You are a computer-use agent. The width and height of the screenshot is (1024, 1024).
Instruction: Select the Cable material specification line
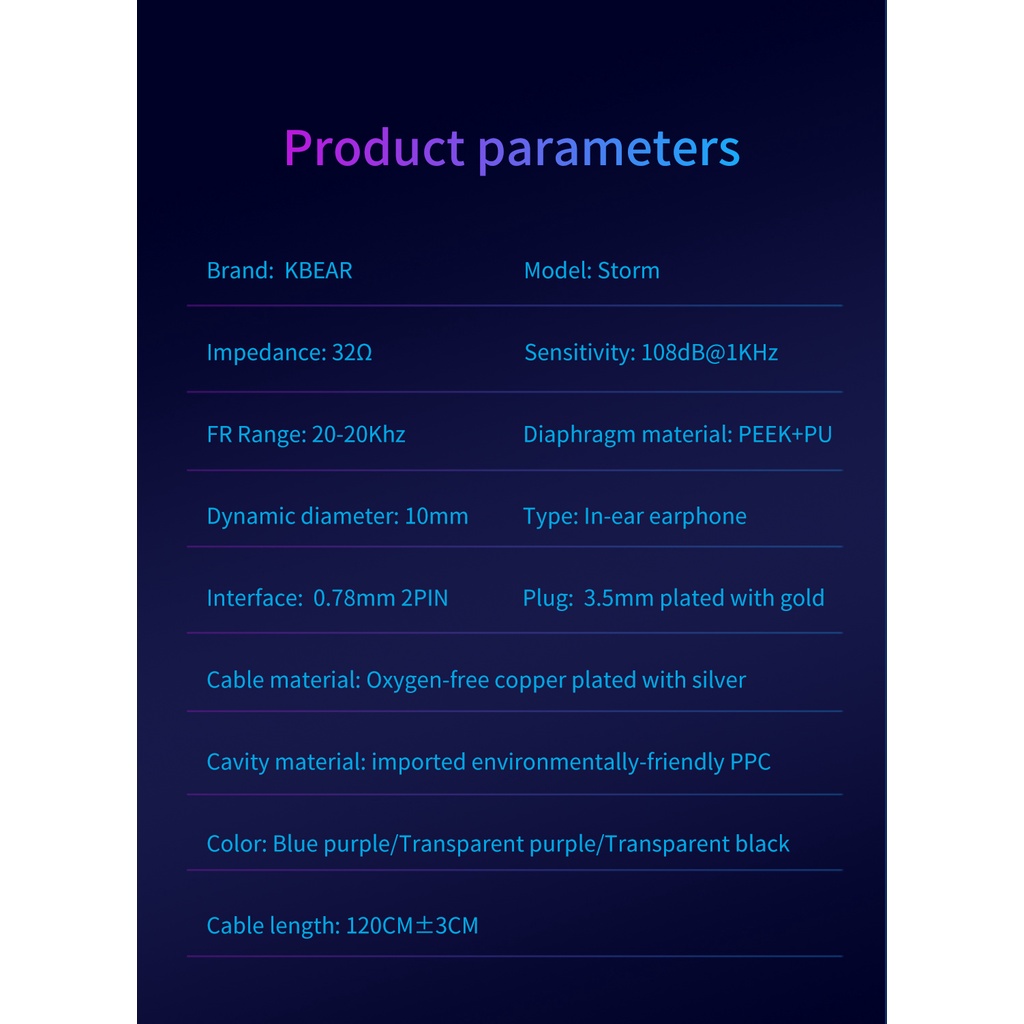(476, 680)
